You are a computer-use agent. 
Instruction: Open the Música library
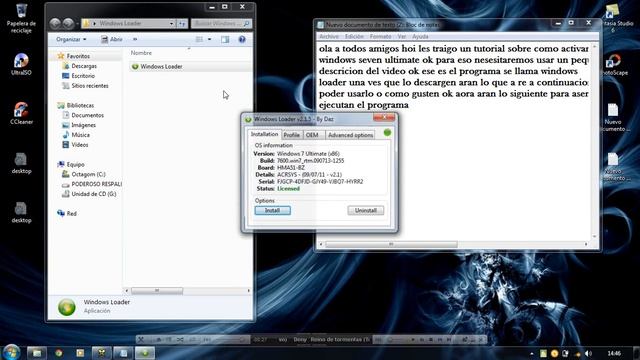[80, 135]
